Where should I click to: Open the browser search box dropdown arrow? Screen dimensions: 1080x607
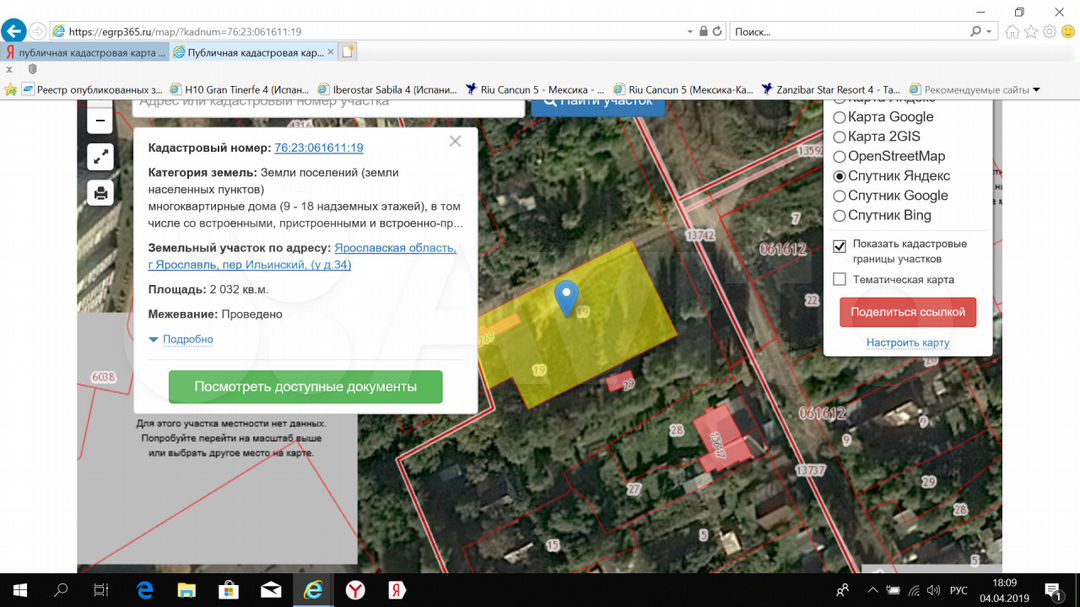991,31
